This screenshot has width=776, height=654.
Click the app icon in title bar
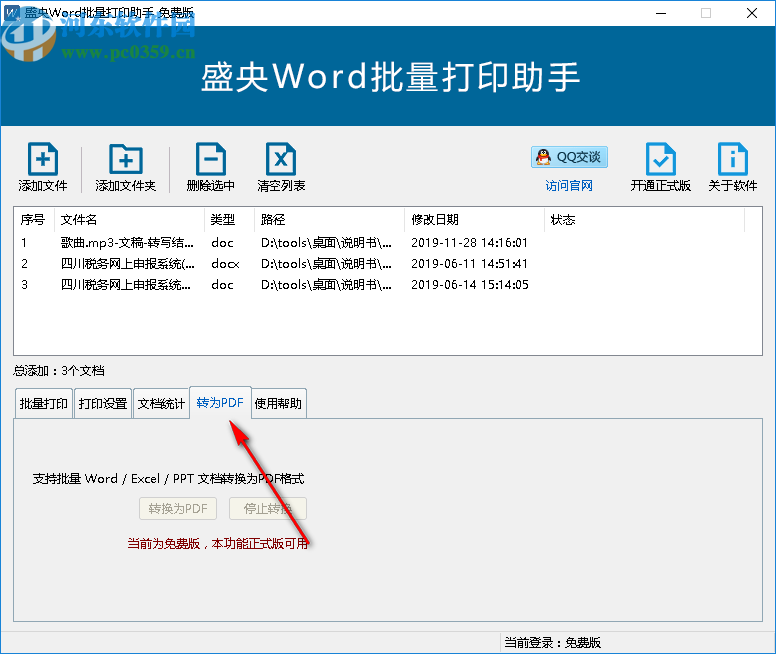12,12
